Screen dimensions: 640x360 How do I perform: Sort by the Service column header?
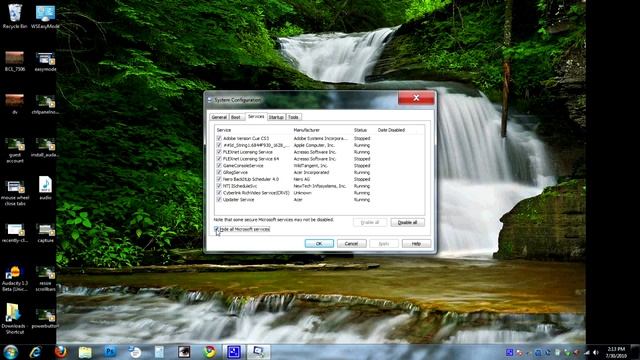pos(253,130)
